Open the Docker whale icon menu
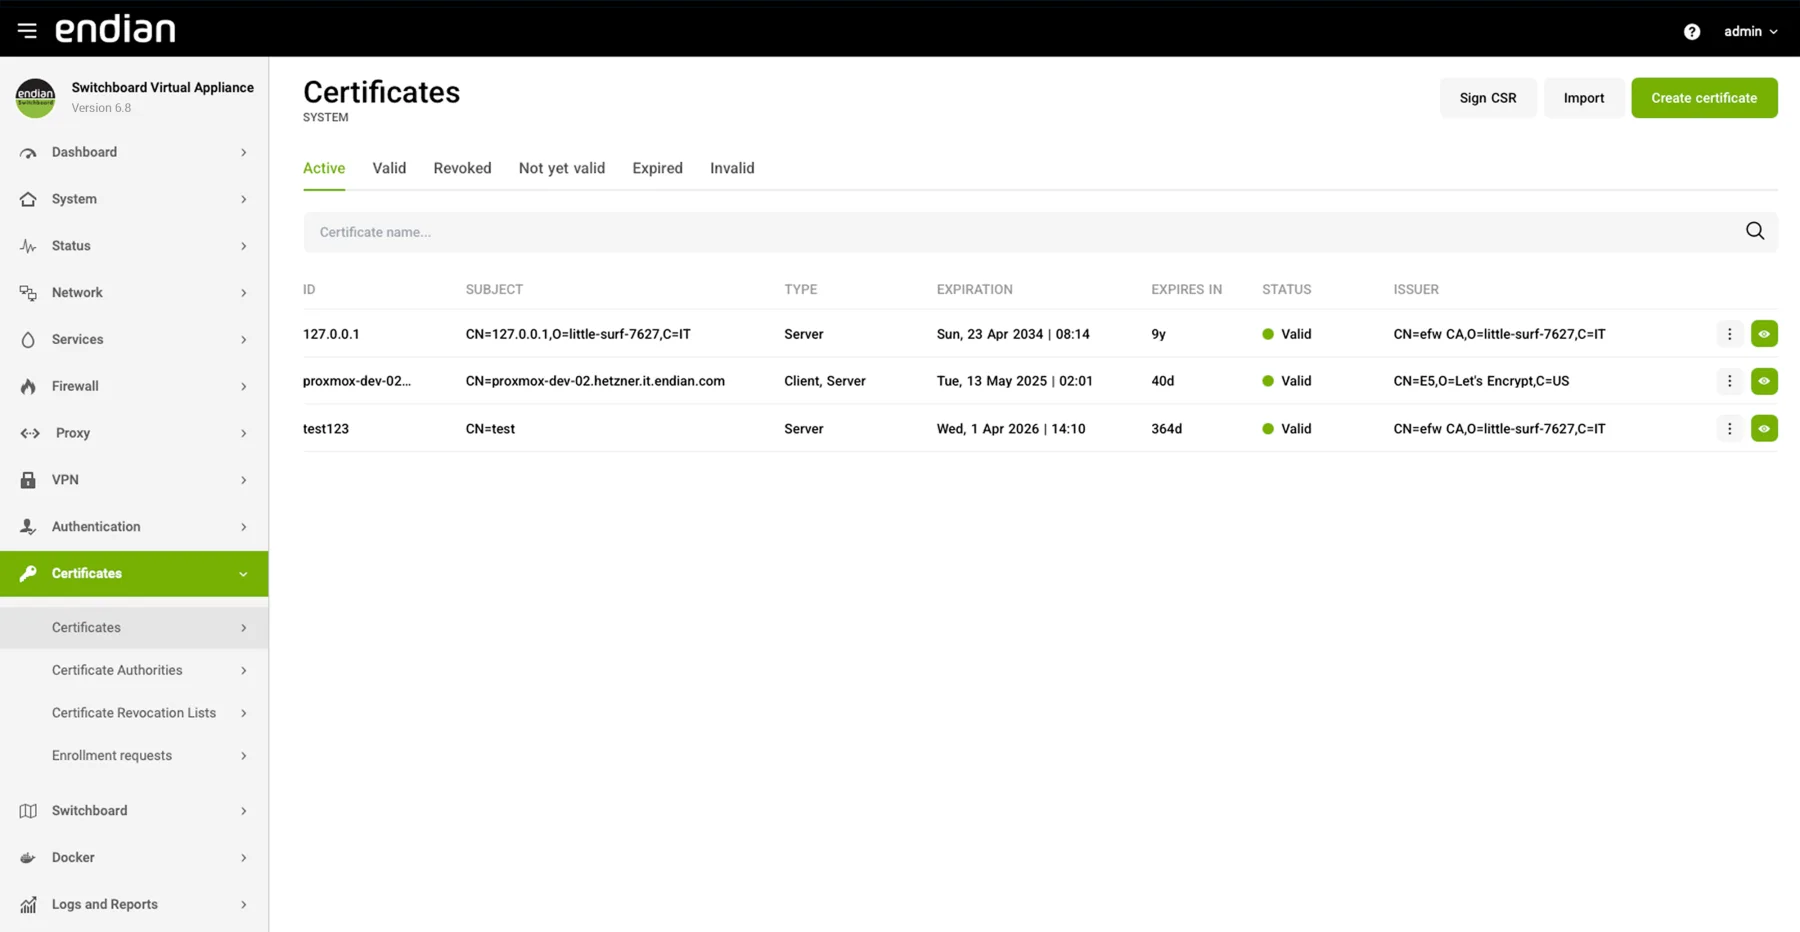The height and width of the screenshot is (932, 1800). [28, 858]
